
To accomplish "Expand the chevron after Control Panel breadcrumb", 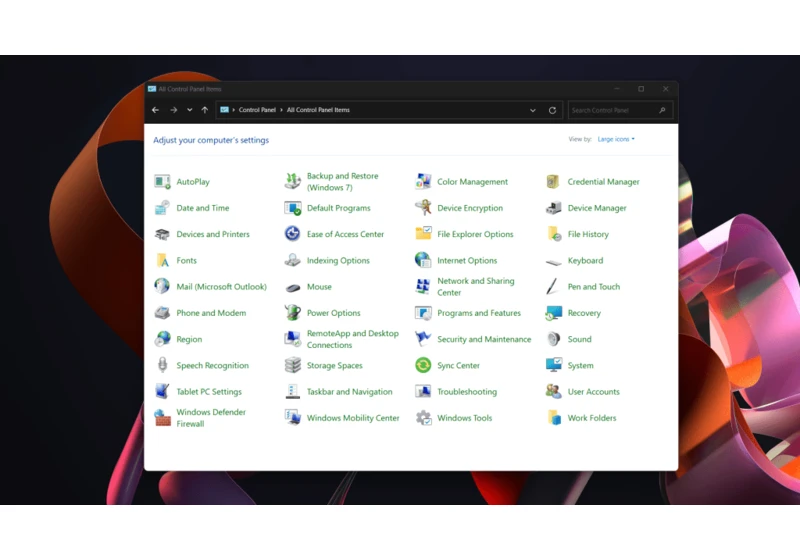I will [281, 110].
